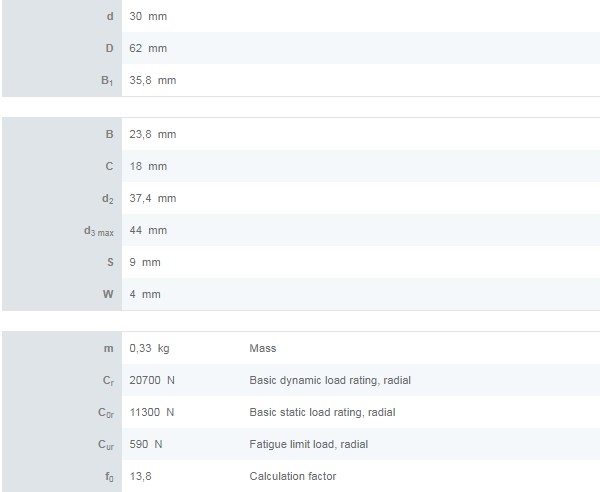Screen dimensions: 600x492
Task: Select the mass value 0,33 kg
Action: 149,348
